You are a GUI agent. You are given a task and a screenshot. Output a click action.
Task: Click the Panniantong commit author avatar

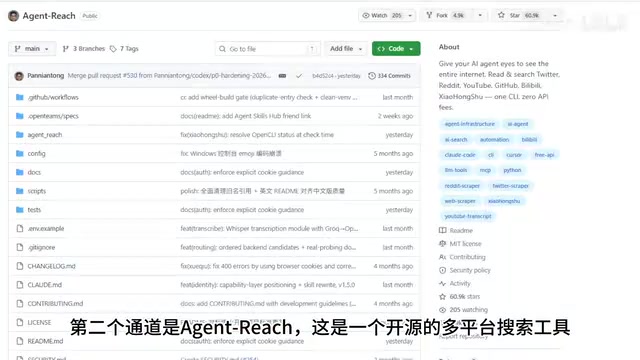click(19, 76)
